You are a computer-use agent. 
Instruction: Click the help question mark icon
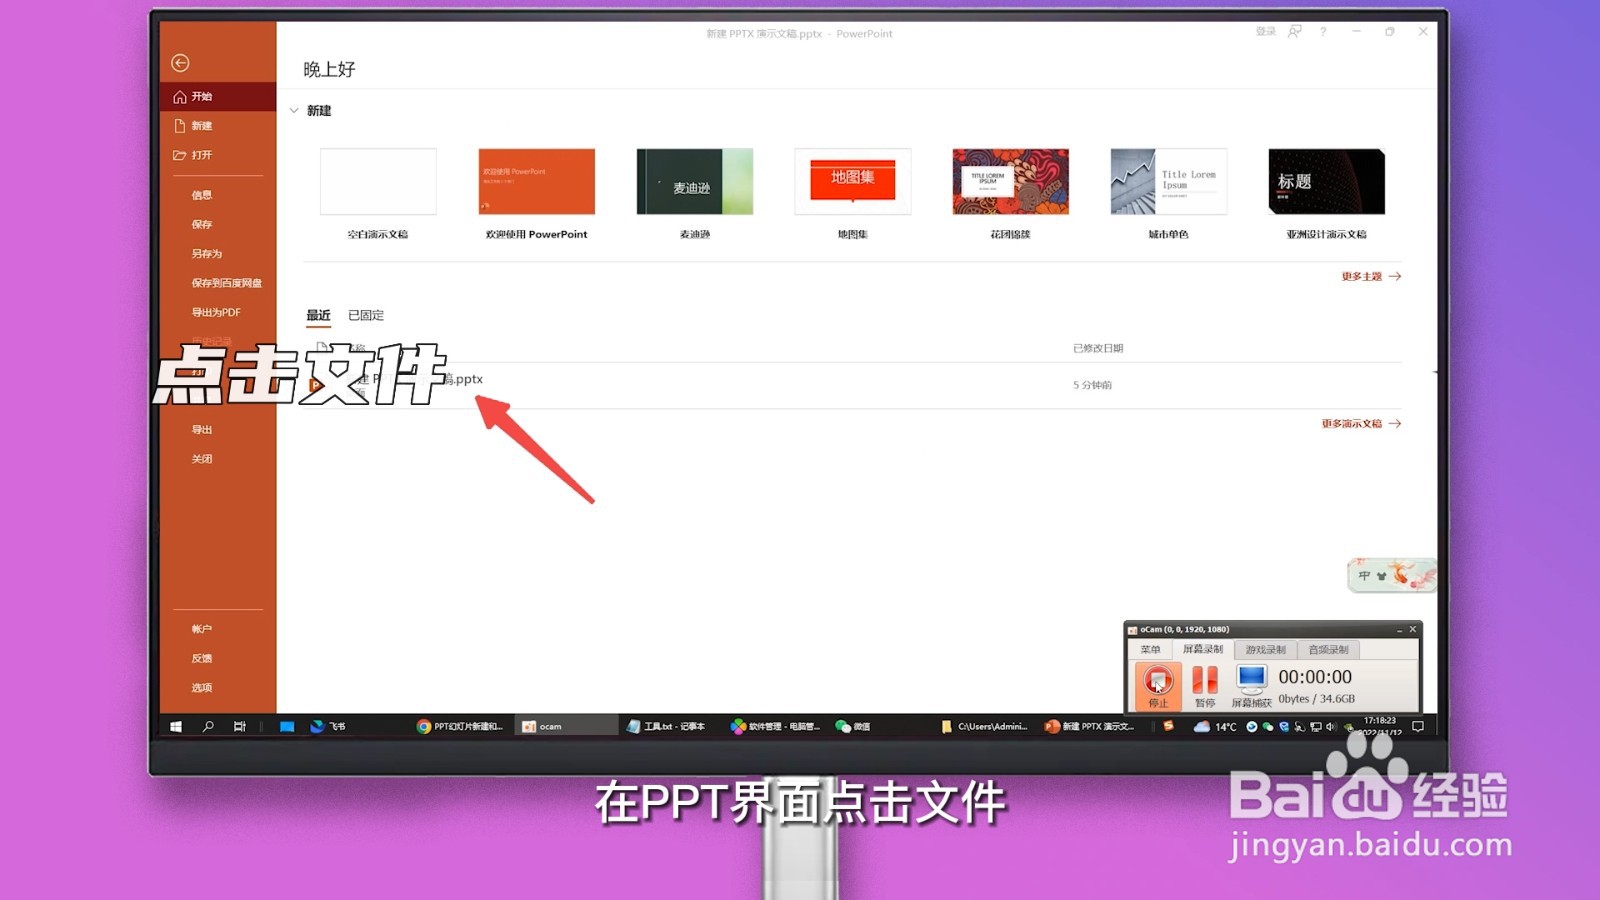(1323, 32)
